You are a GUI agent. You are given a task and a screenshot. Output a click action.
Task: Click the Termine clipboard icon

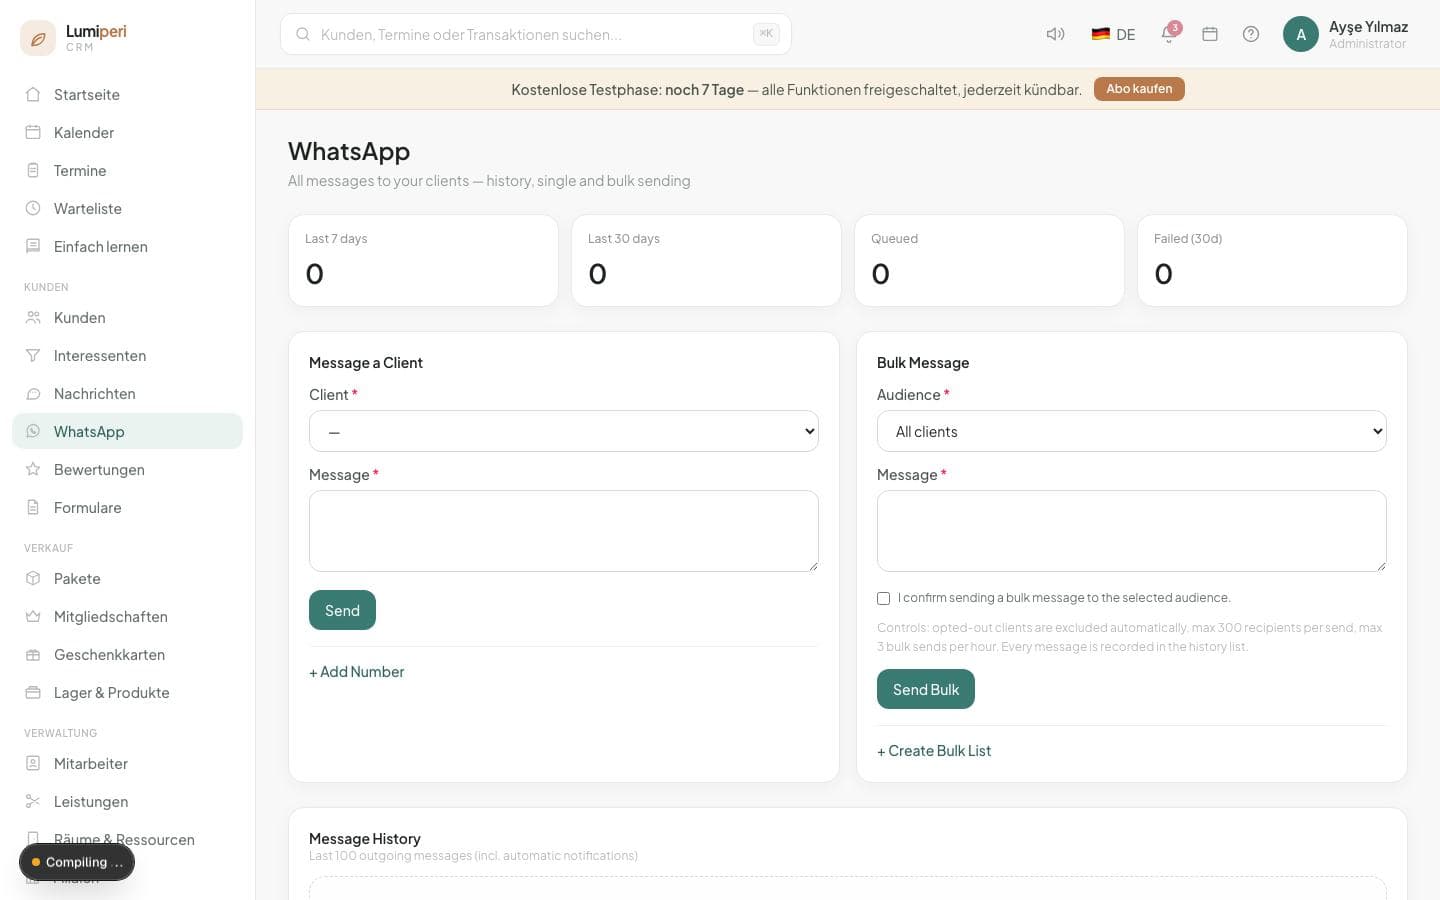tap(33, 171)
